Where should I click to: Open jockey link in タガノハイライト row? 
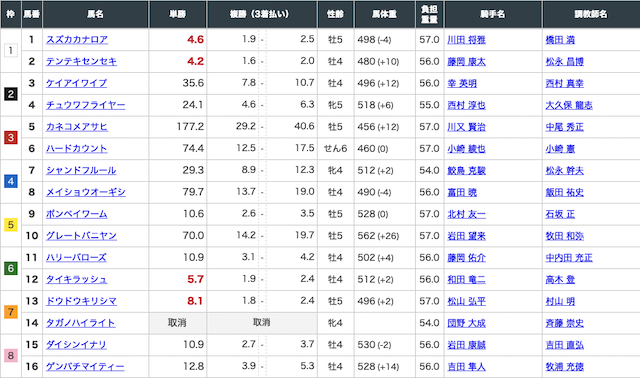click(x=466, y=323)
